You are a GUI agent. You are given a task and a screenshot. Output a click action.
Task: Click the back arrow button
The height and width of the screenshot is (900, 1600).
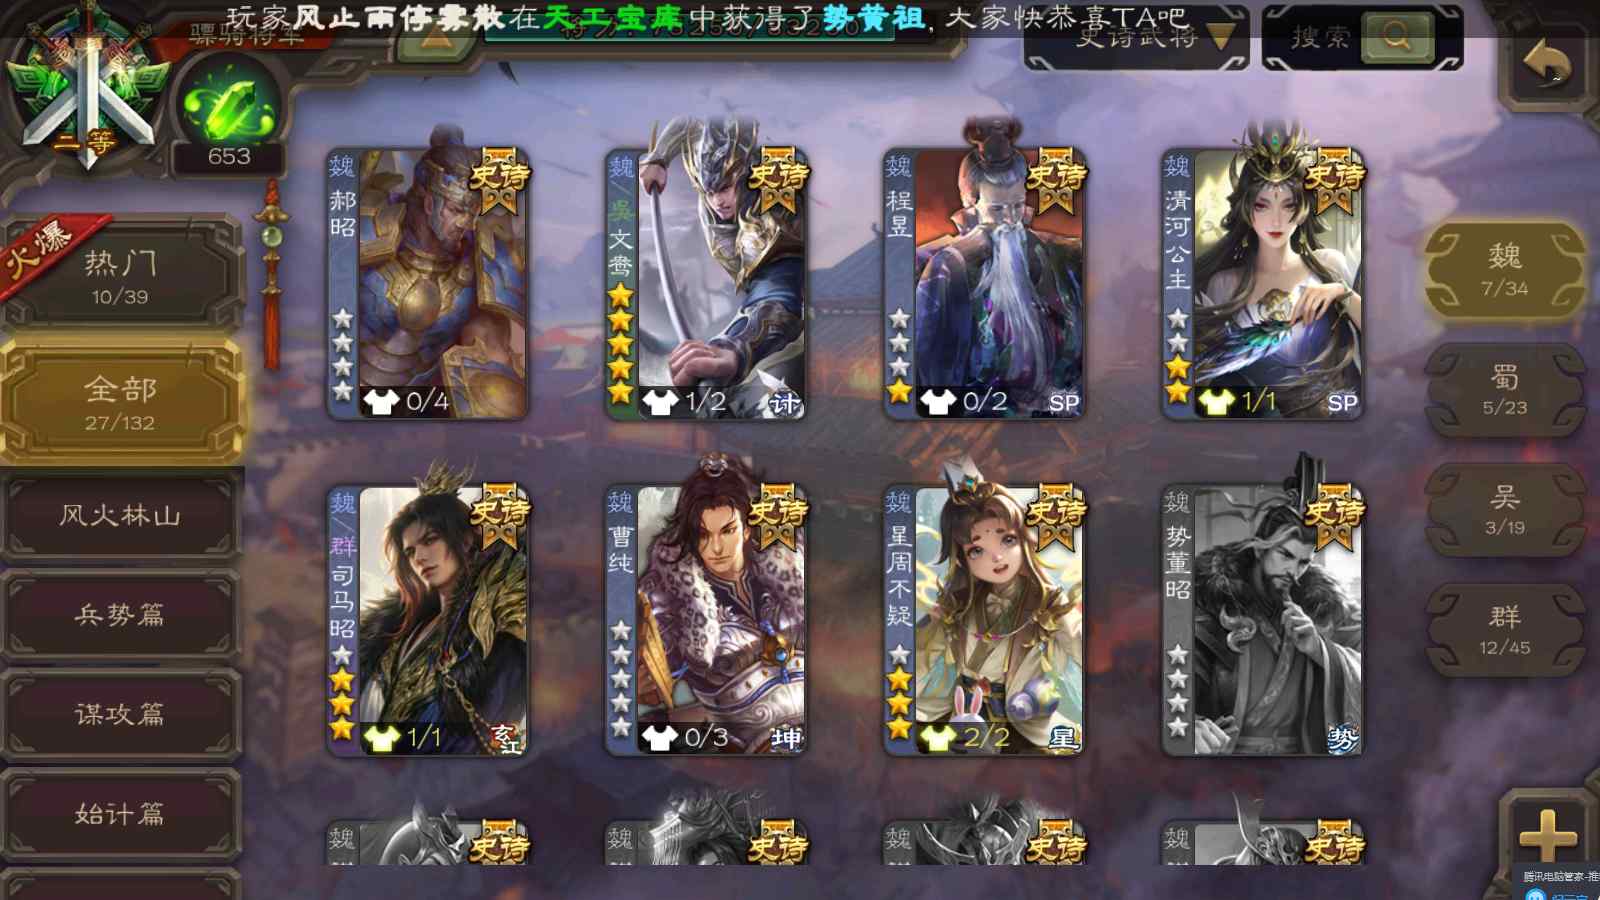1547,64
